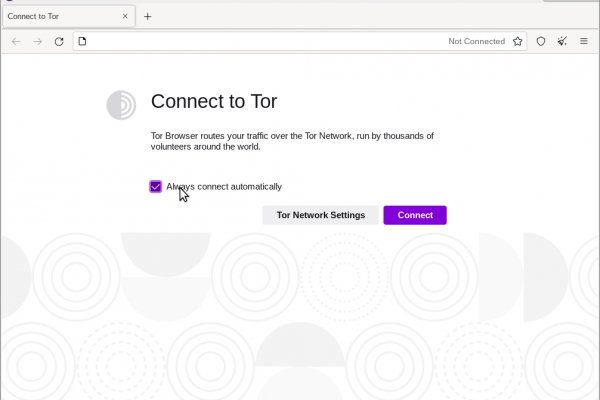The width and height of the screenshot is (600, 400).
Task: Reload the current page
Action: 59,41
